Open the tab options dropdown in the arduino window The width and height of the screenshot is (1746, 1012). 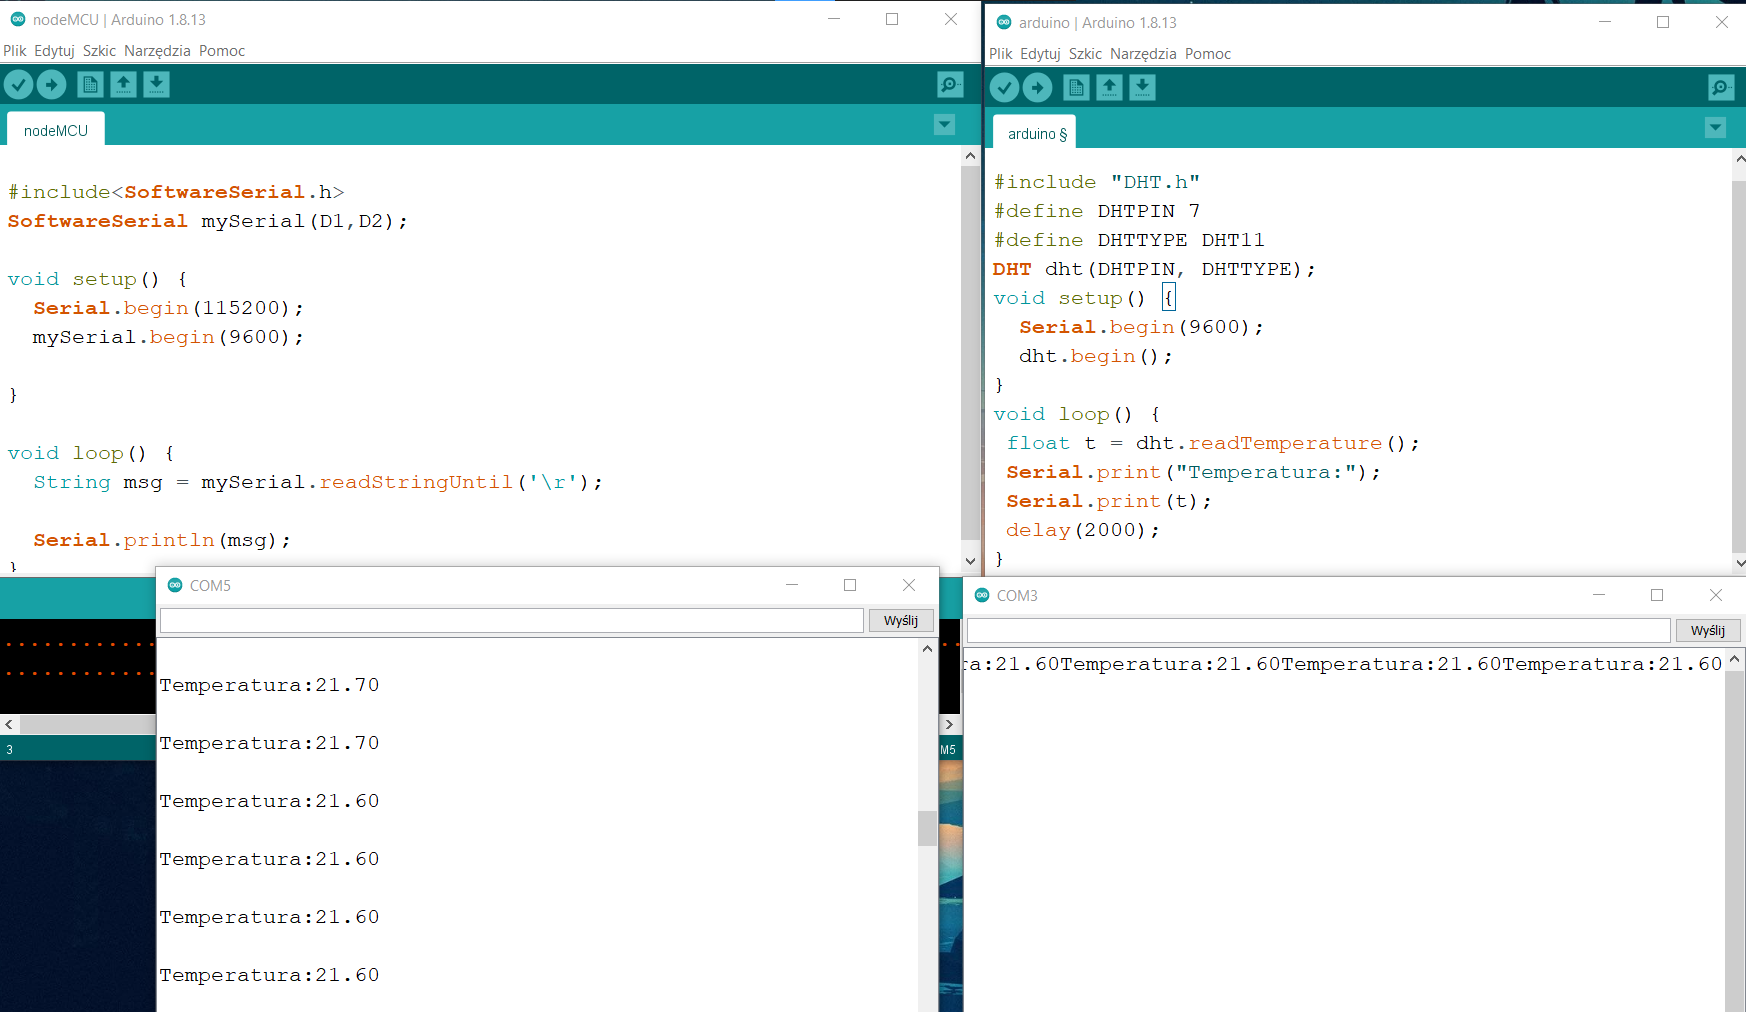click(1716, 127)
